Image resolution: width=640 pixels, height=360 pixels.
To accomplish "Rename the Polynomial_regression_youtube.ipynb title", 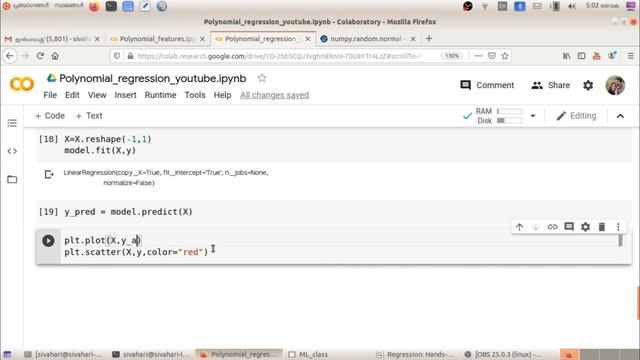I will [x=153, y=78].
